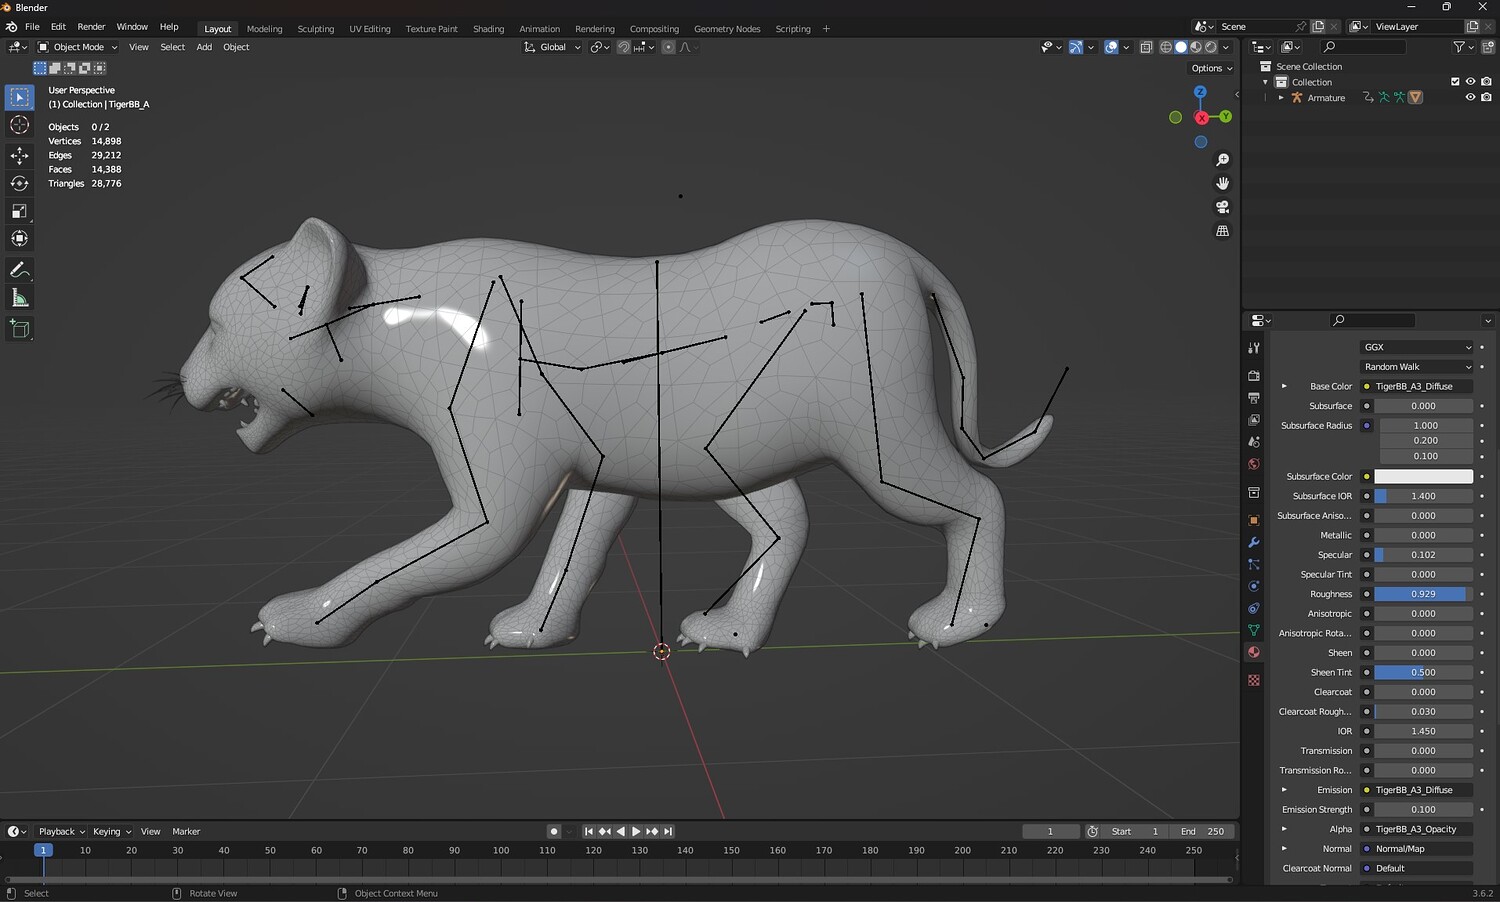
Task: Open the Global transform orientation dropdown
Action: [x=552, y=47]
